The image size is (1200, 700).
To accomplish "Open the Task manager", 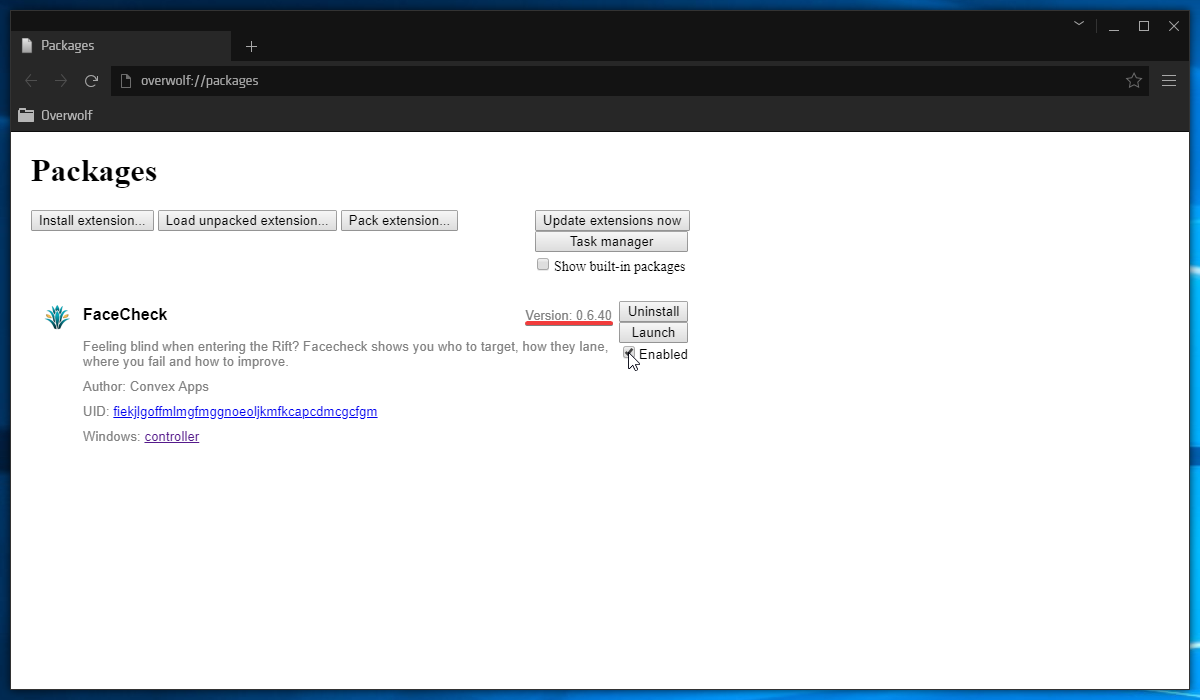I will pos(612,242).
